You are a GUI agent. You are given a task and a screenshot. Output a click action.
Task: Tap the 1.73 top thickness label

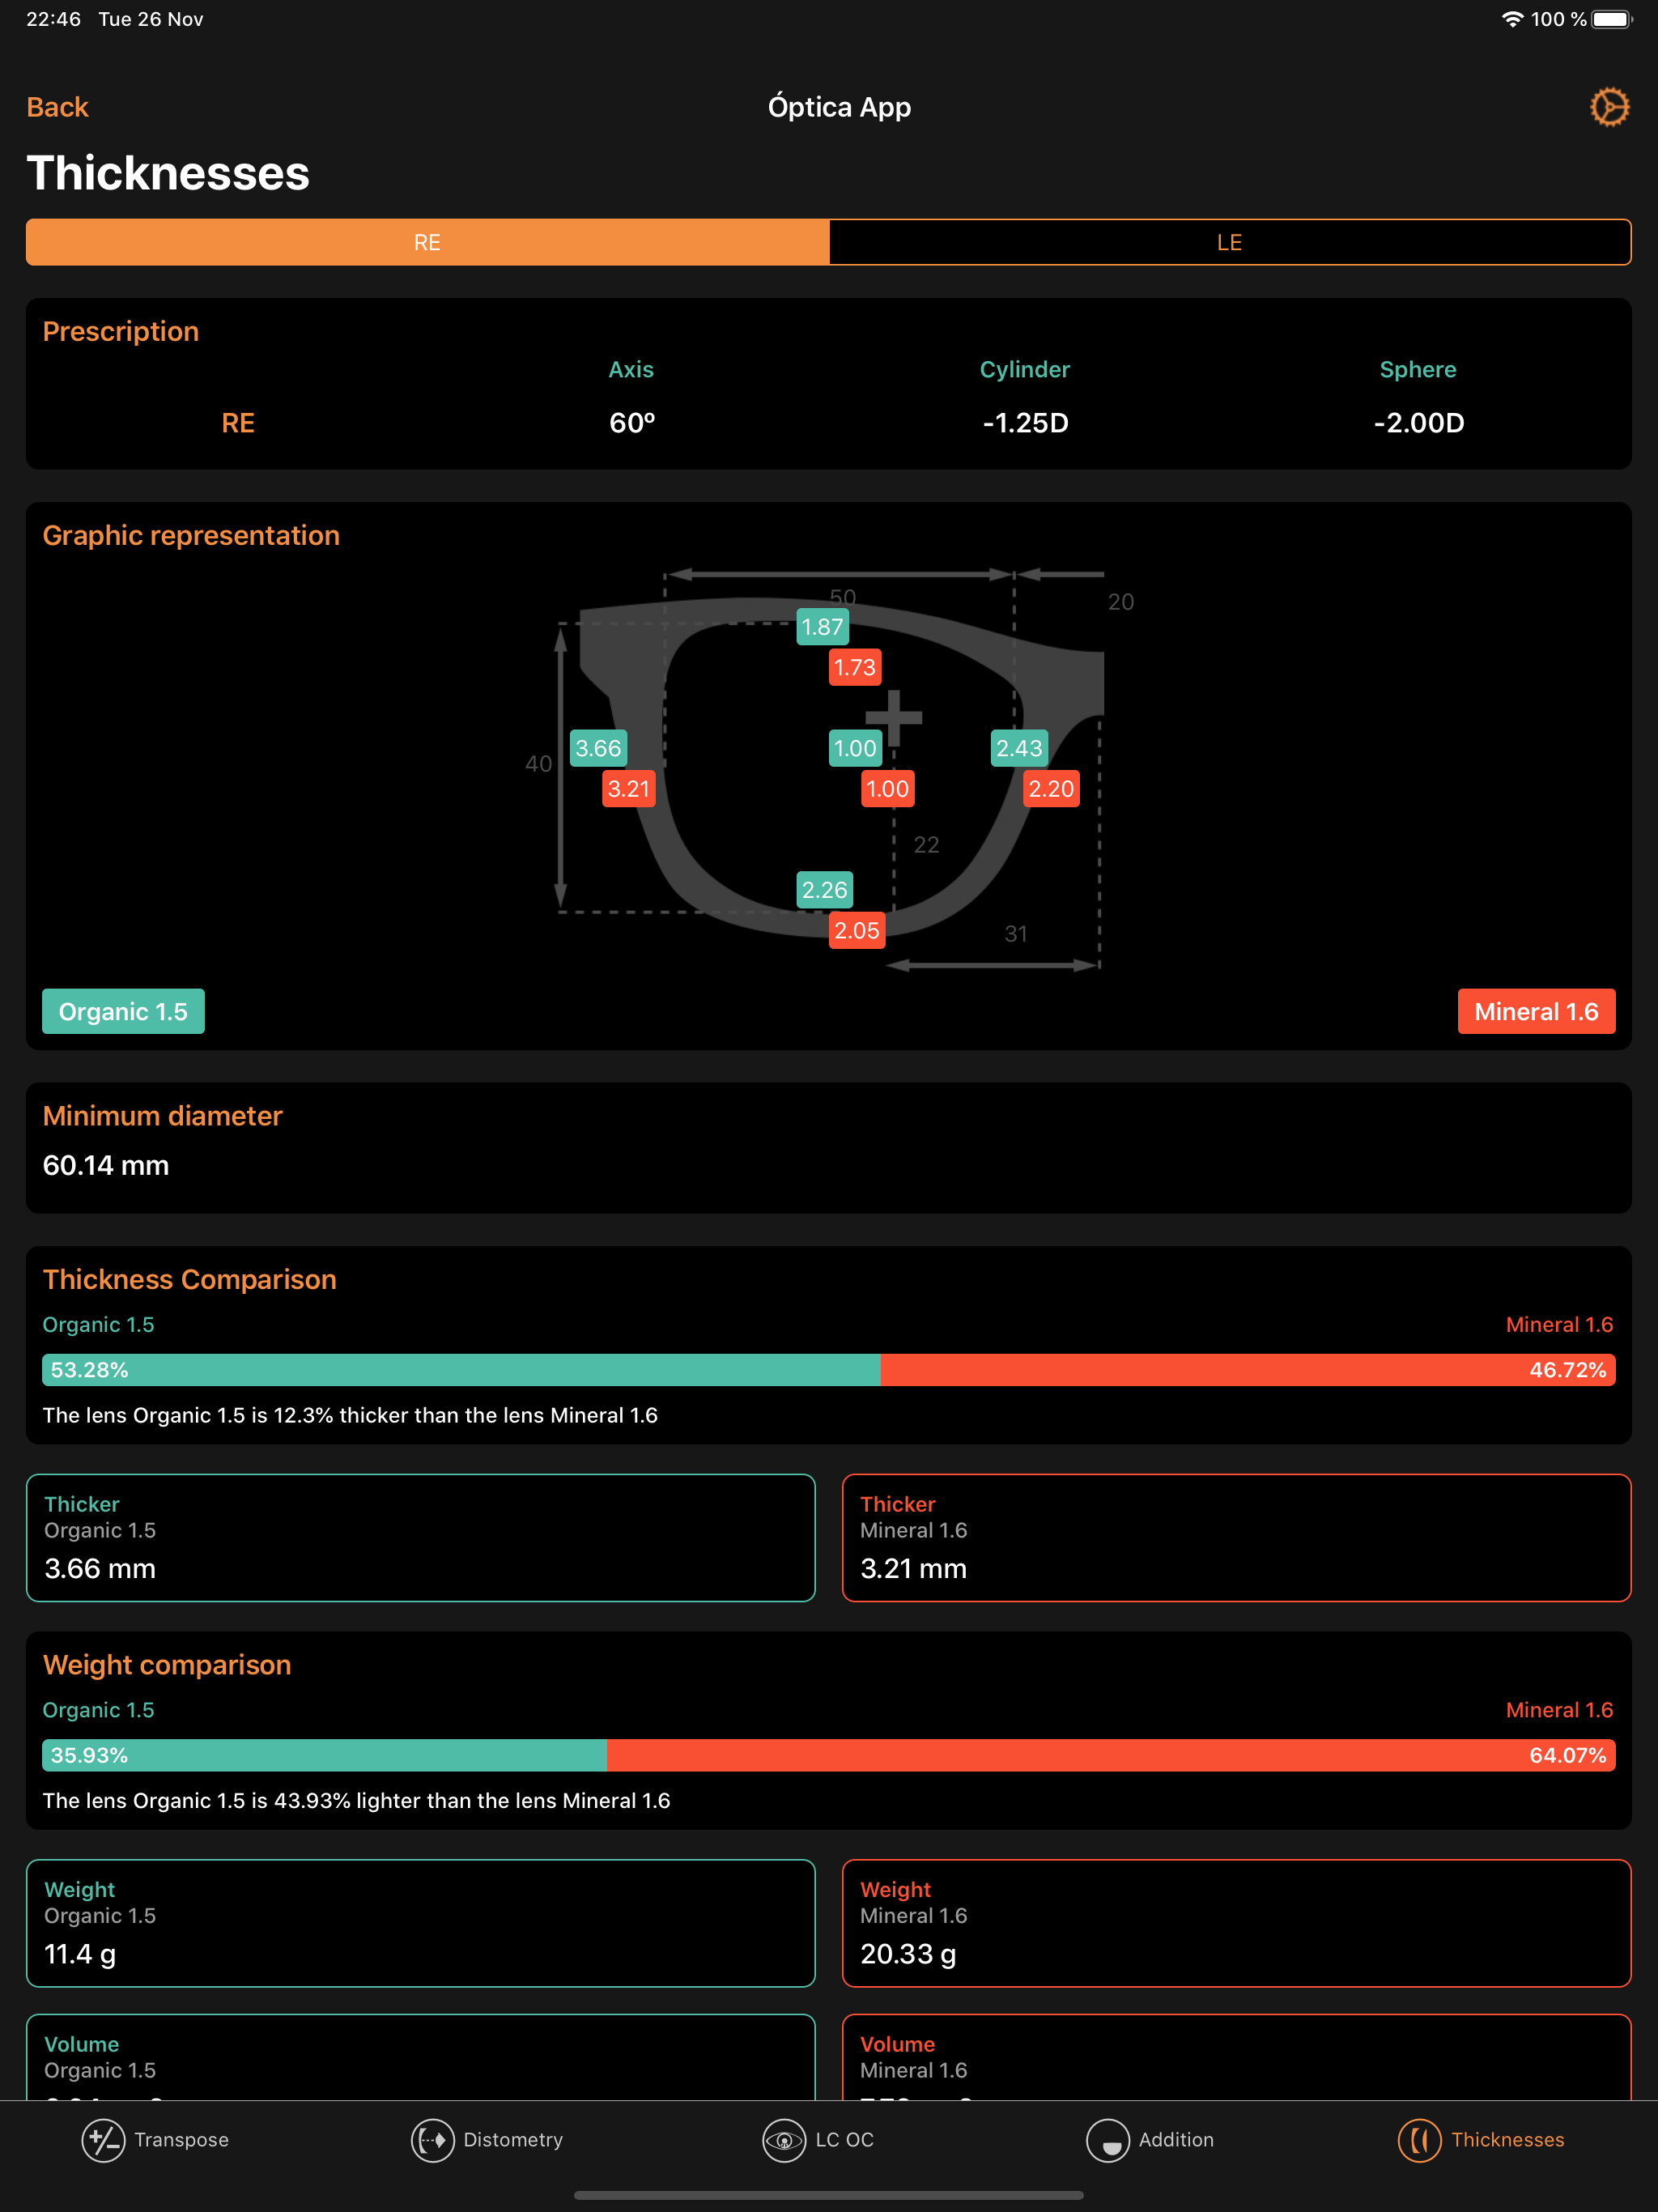pyautogui.click(x=855, y=667)
